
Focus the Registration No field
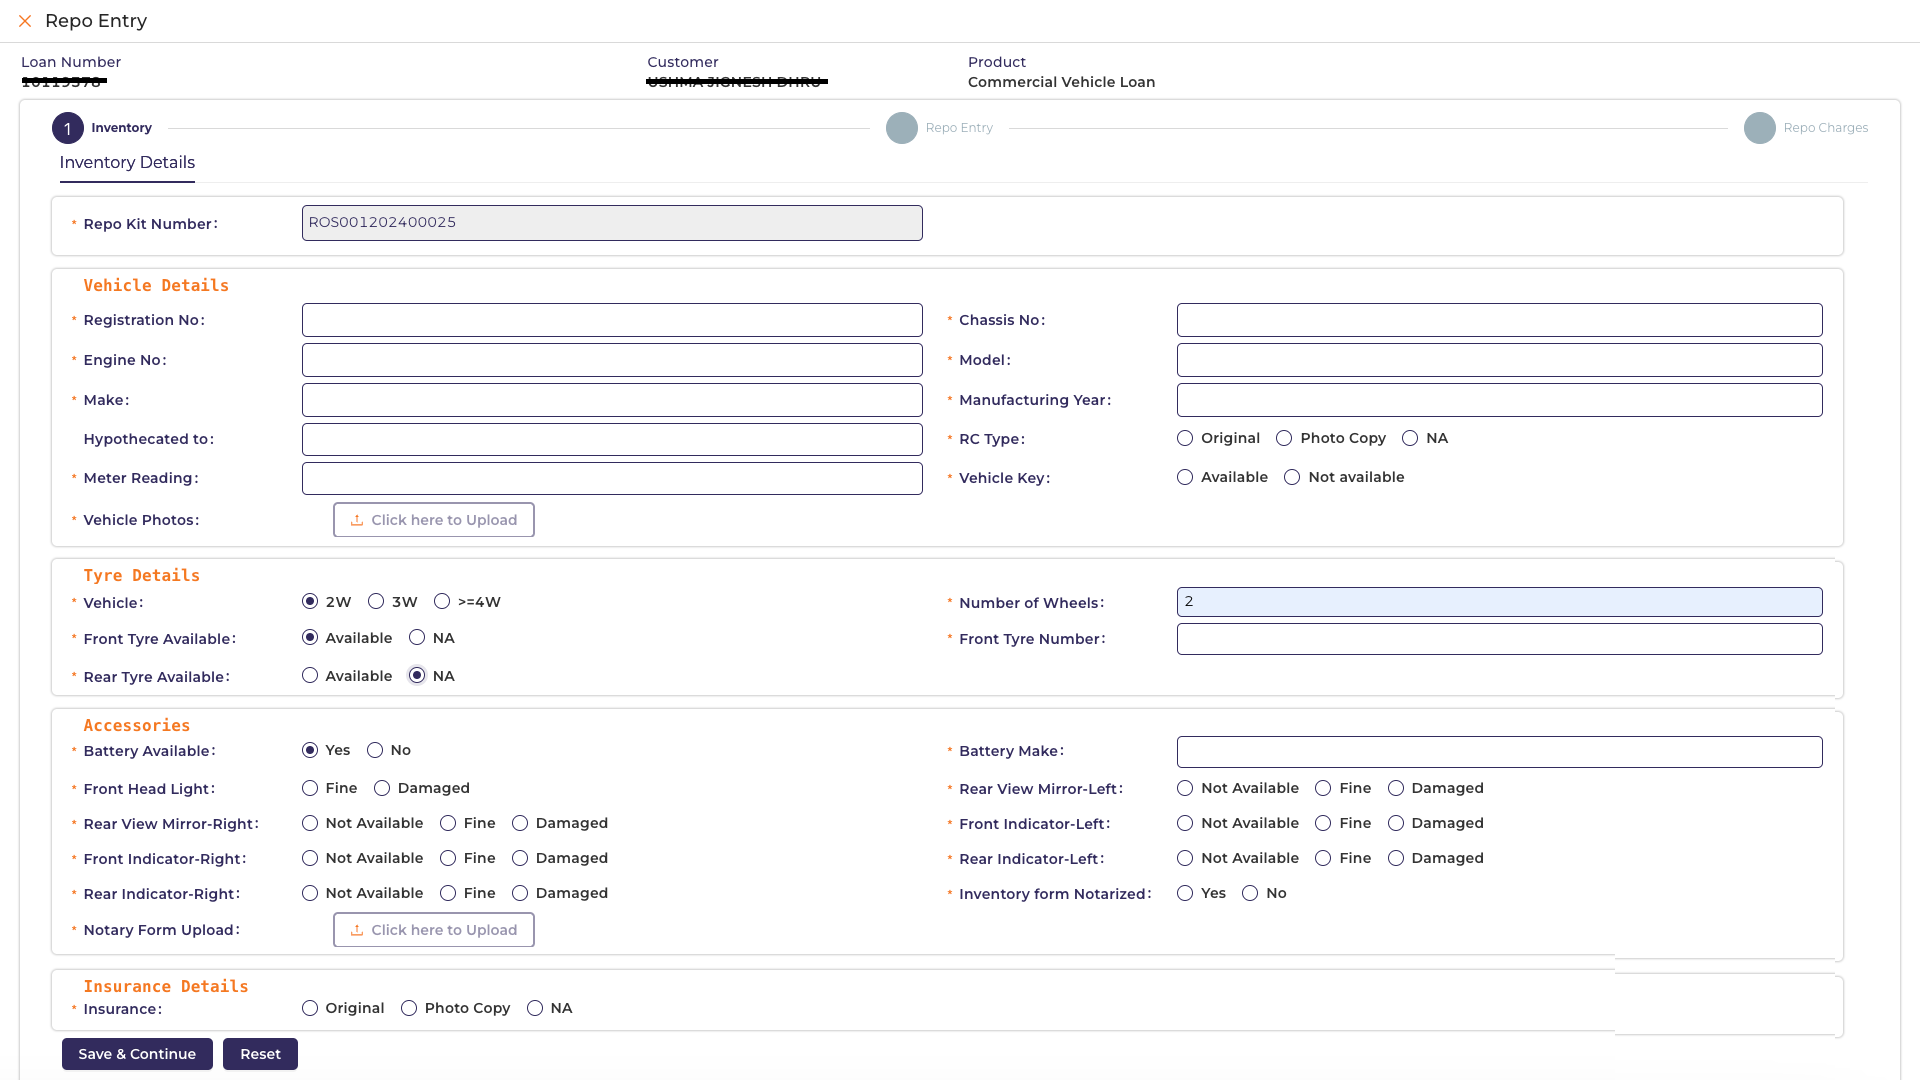coord(612,321)
